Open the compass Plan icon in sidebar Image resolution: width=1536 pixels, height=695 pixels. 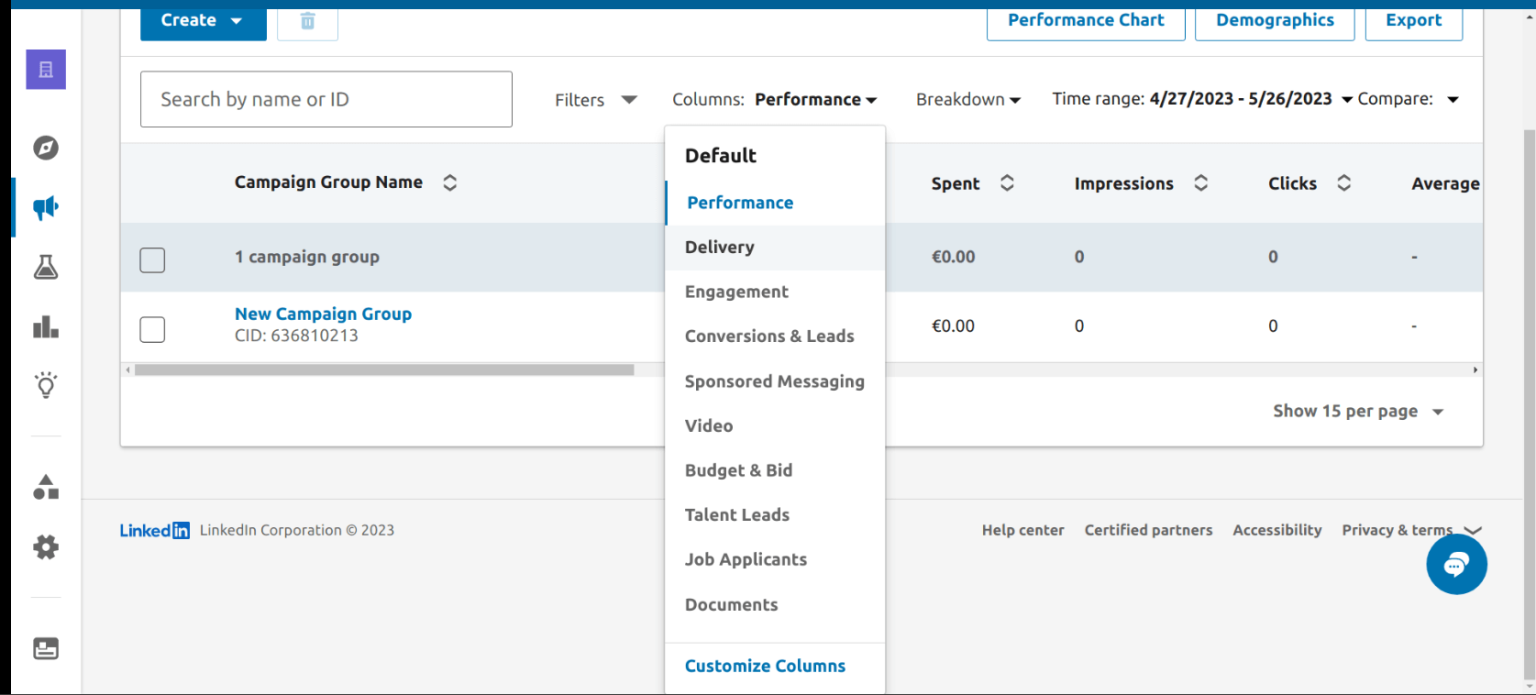[x=46, y=148]
